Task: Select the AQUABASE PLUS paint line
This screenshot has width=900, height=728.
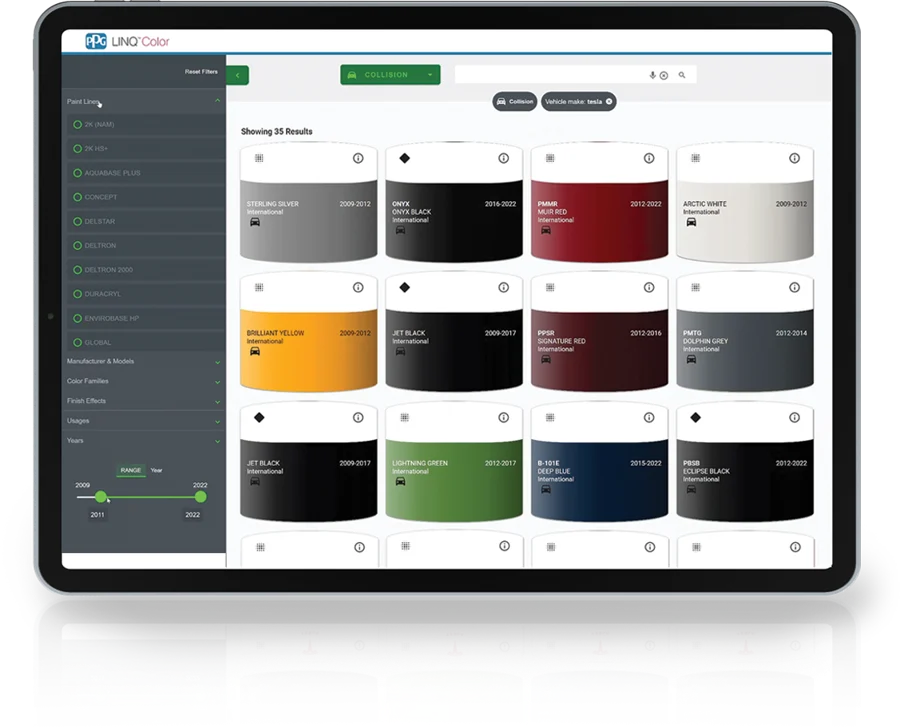Action: (146, 173)
